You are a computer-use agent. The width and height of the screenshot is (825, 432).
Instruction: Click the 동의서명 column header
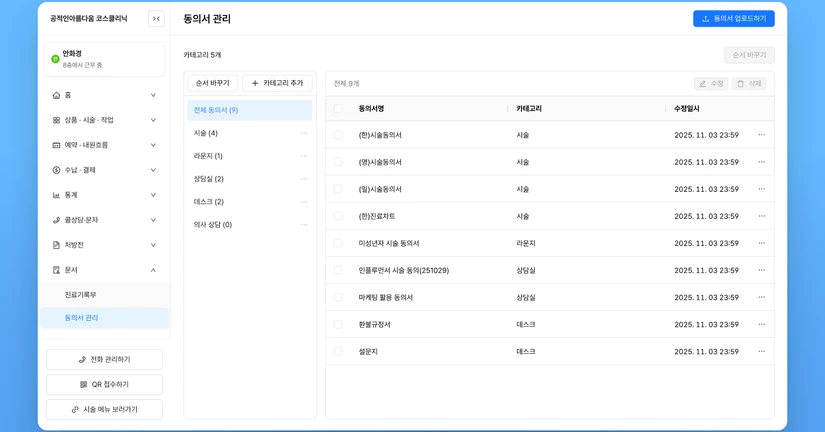pos(371,108)
